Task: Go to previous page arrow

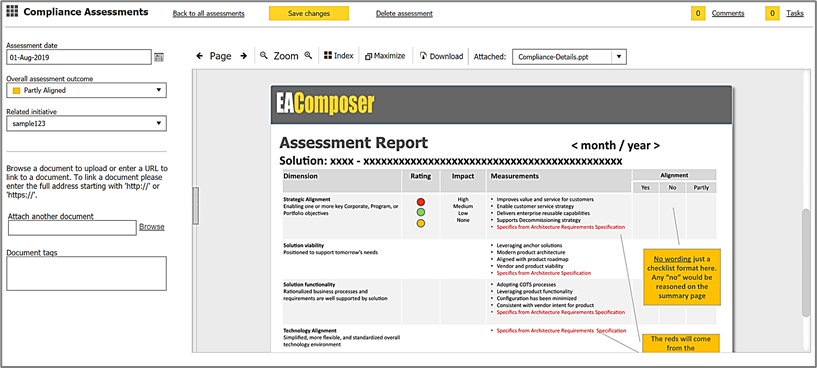Action: point(200,56)
